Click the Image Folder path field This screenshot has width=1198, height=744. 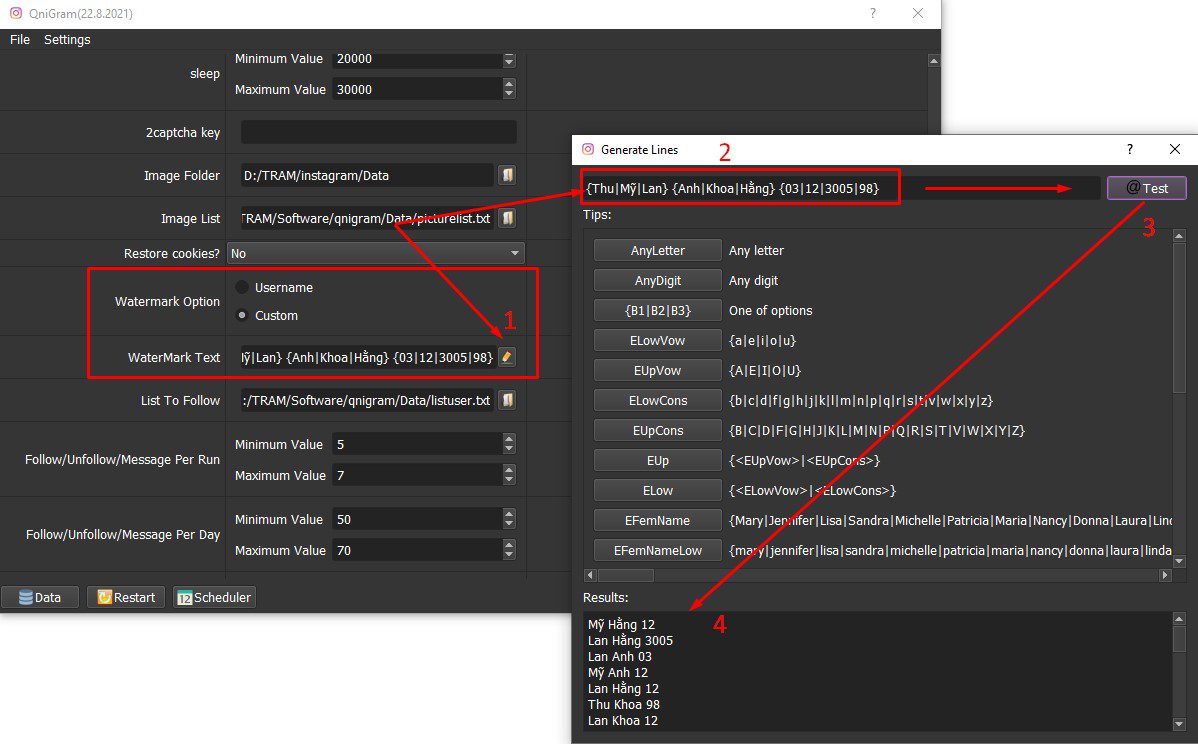[367, 175]
